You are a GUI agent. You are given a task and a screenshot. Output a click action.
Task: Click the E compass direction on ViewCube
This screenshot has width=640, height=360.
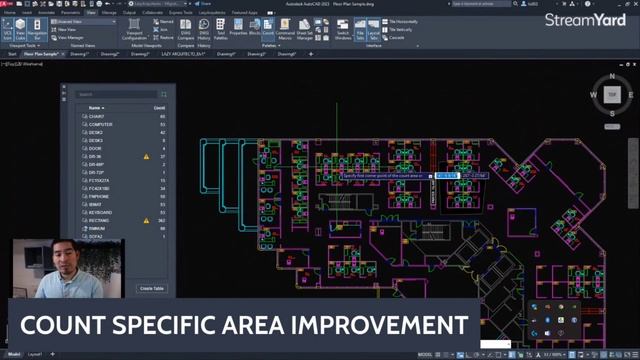coord(631,95)
